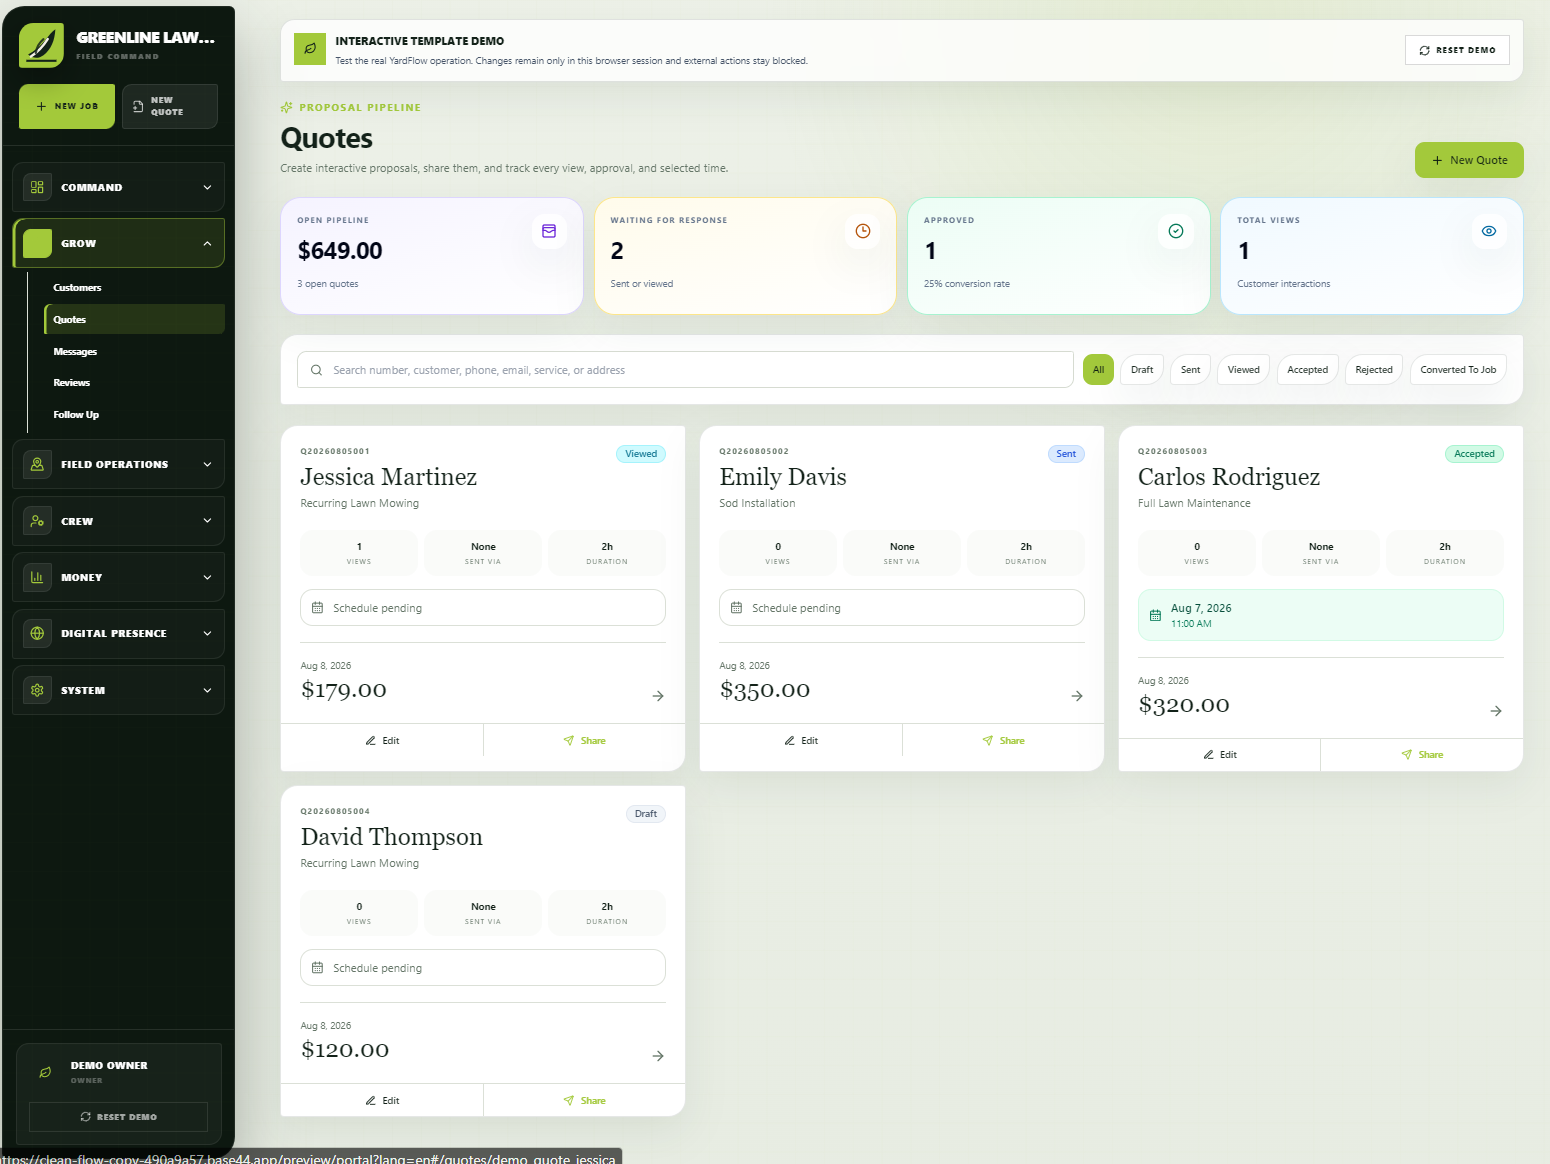Click the Money bar chart icon
This screenshot has width=1550, height=1164.
(x=37, y=577)
